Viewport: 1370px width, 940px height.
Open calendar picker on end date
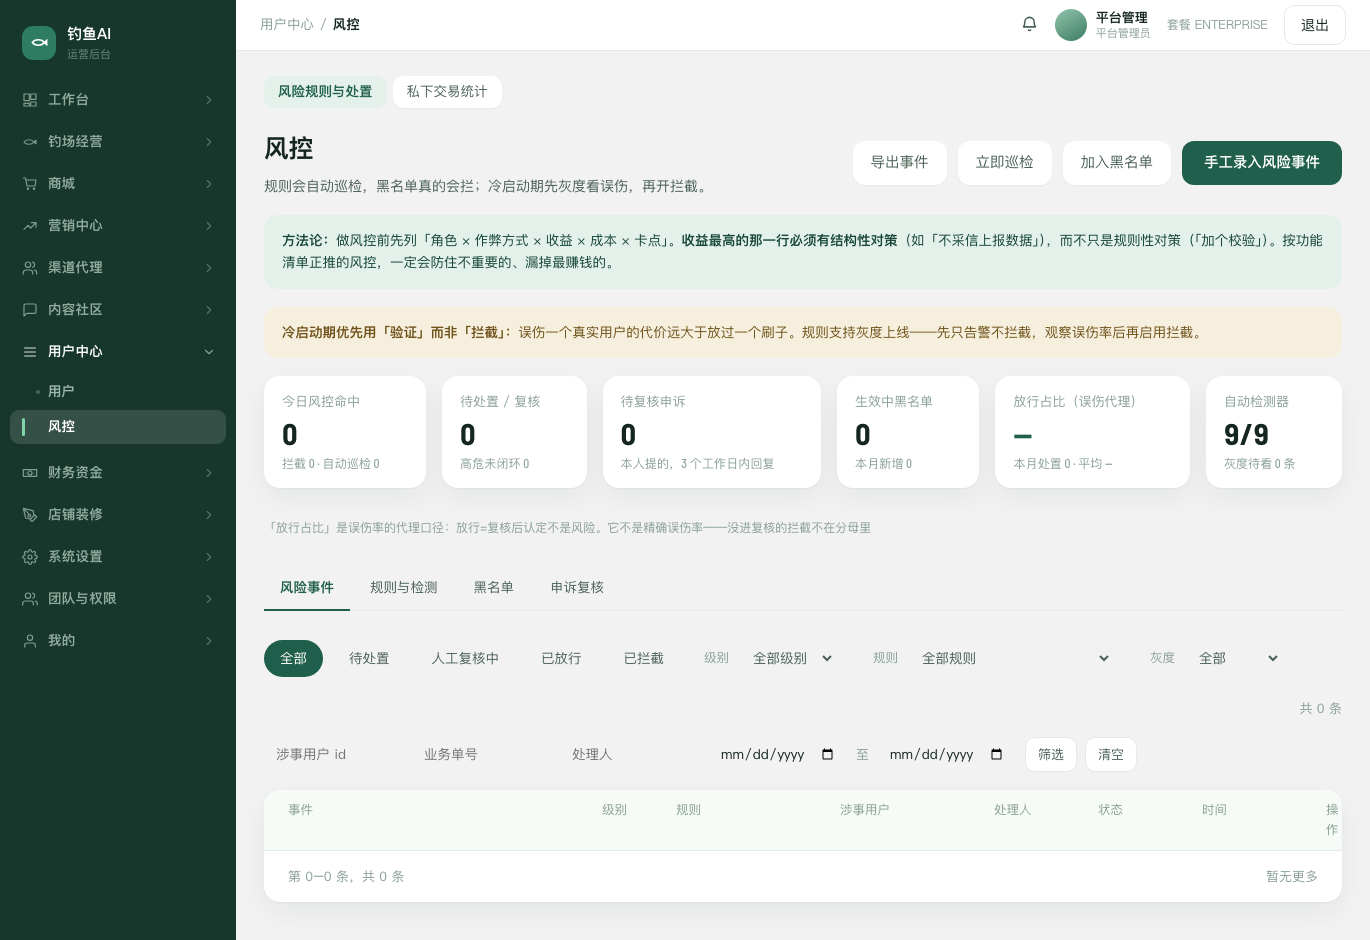point(996,754)
